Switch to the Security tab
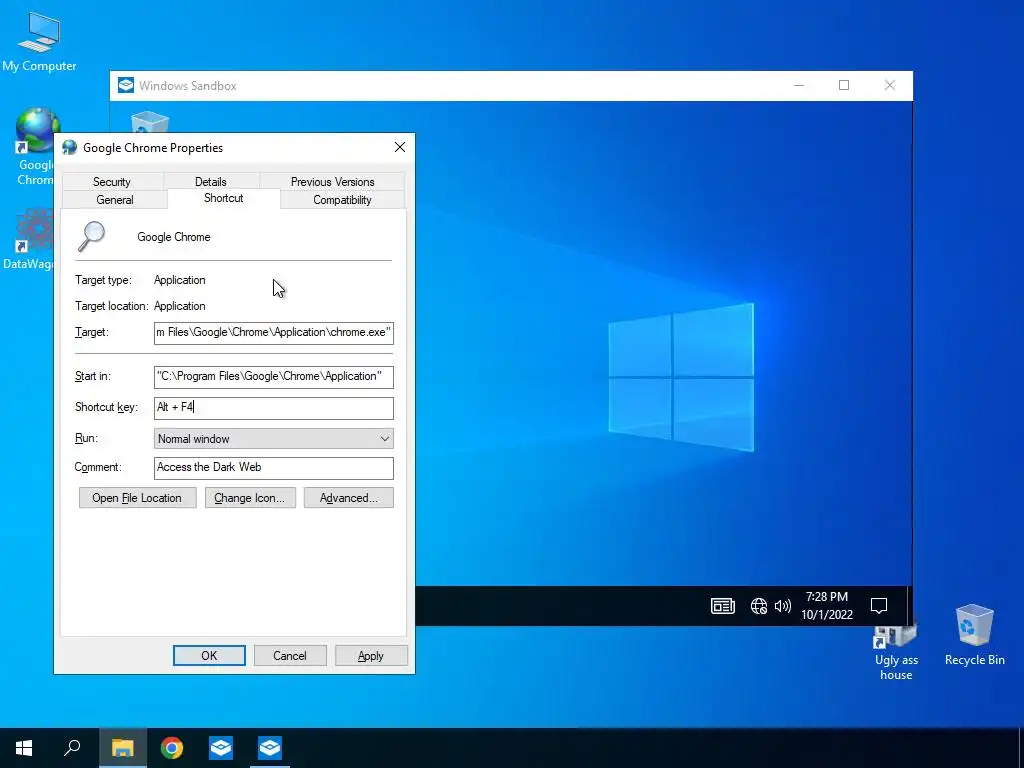The image size is (1024, 768). [x=112, y=182]
